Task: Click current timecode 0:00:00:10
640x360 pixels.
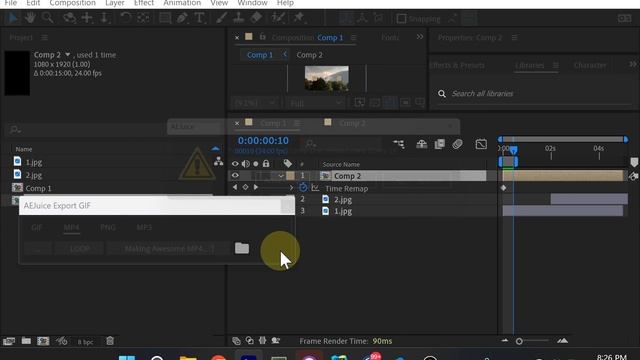Action: 263,140
